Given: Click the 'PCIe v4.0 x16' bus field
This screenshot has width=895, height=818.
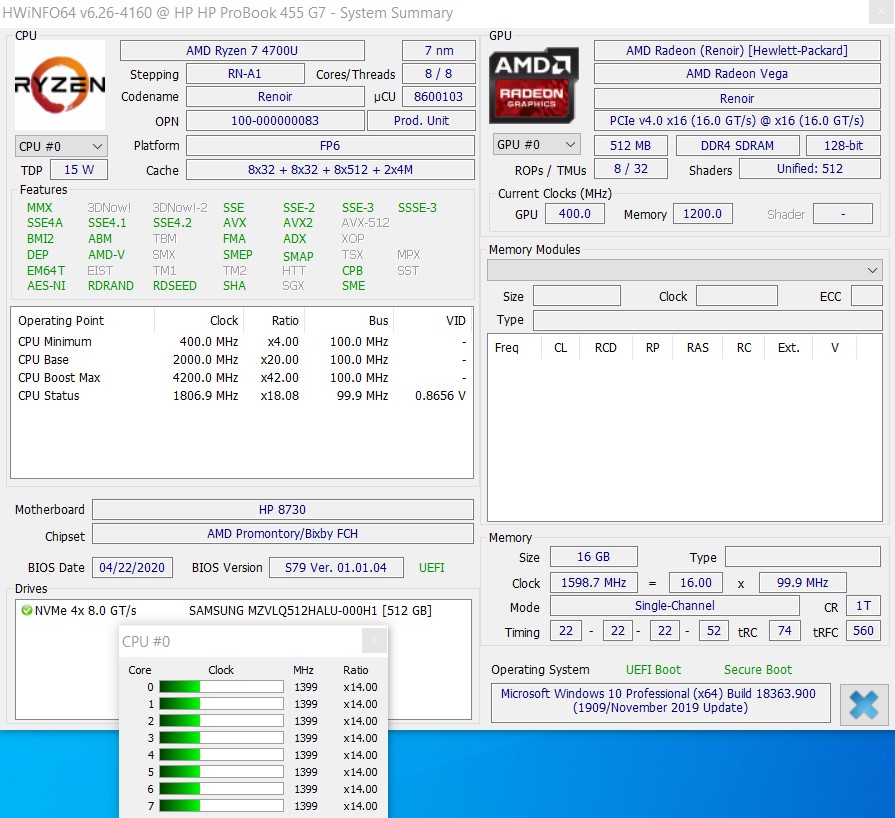Looking at the screenshot, I should click(737, 120).
